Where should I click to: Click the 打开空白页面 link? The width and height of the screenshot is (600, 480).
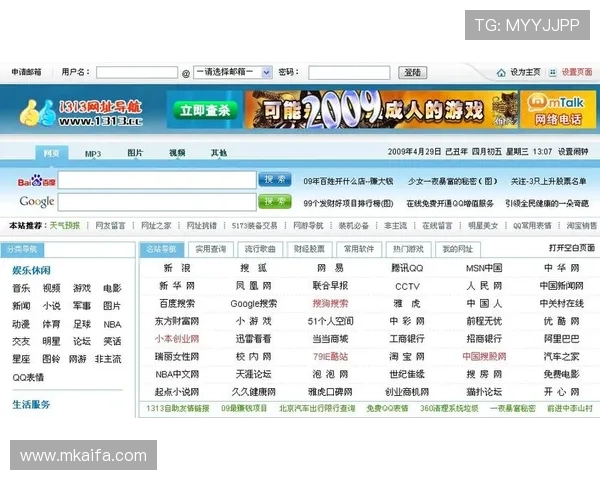point(572,248)
